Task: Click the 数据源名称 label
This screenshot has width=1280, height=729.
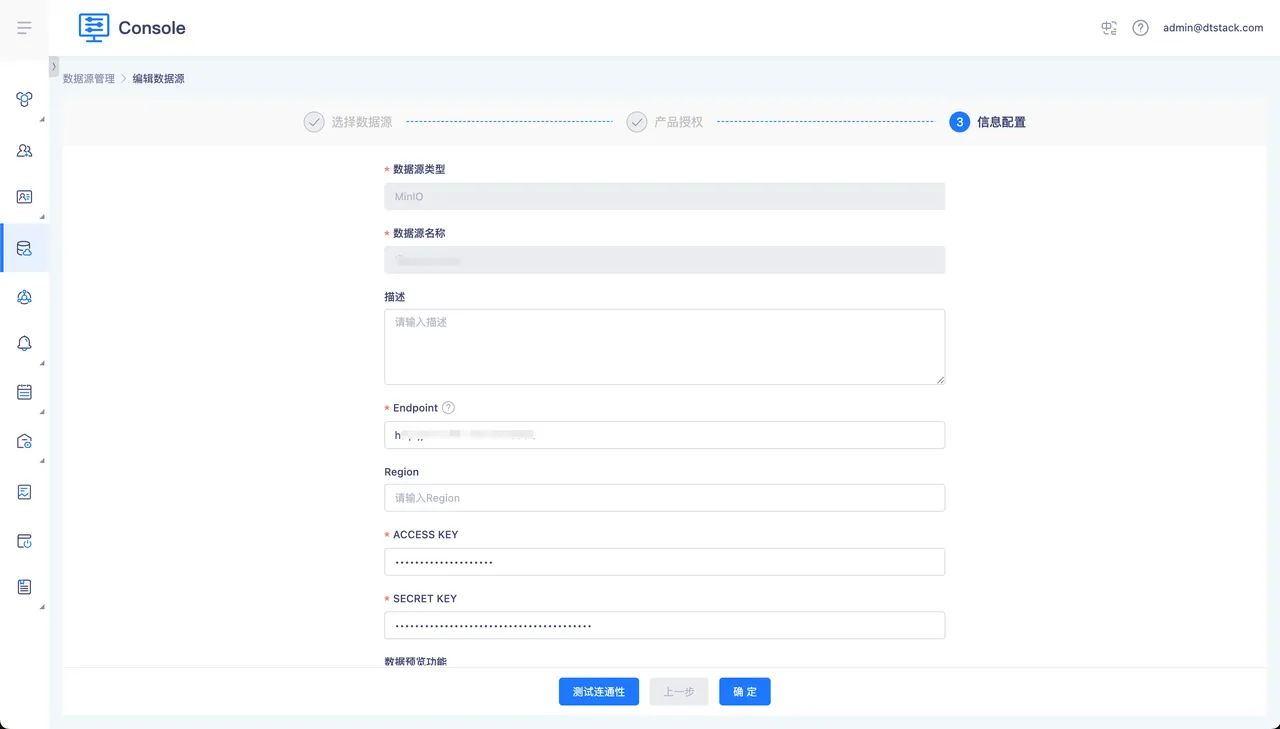Action: click(x=419, y=233)
